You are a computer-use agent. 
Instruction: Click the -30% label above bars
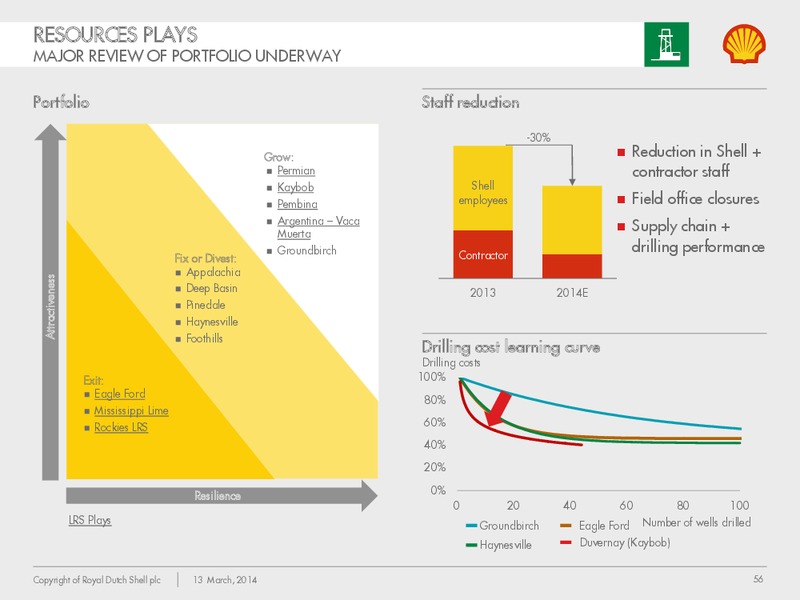[539, 138]
